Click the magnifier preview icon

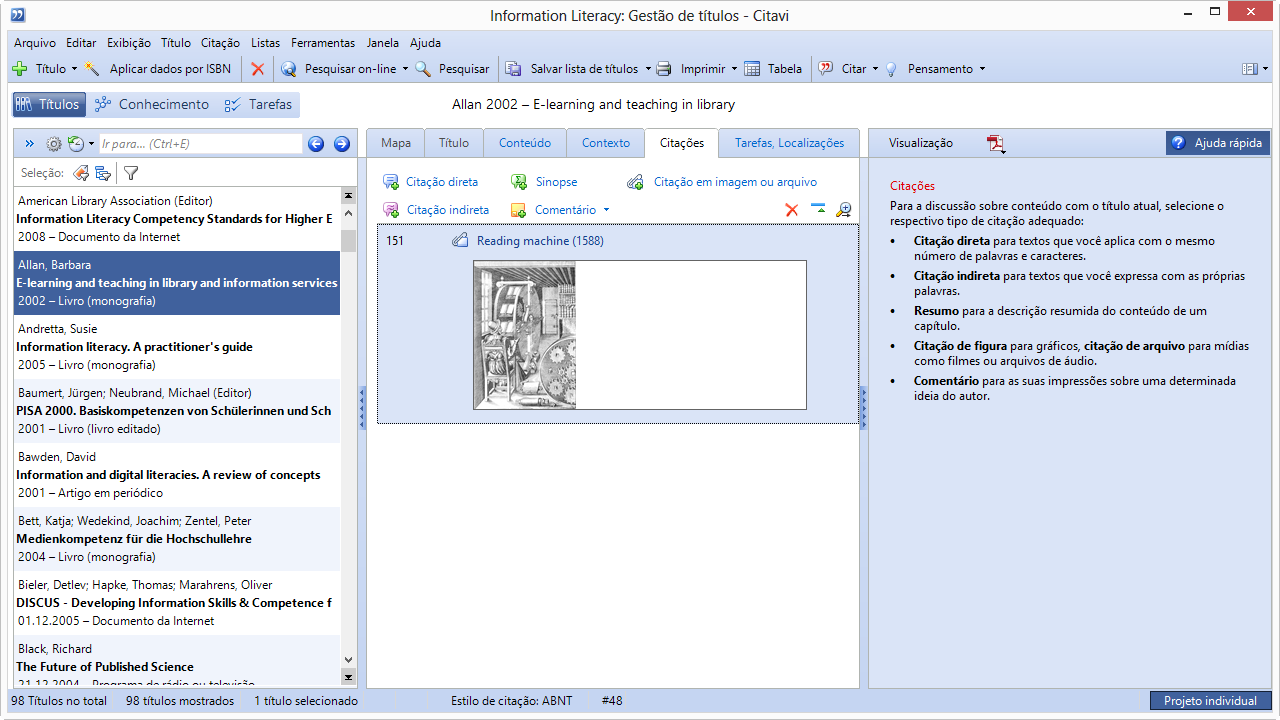pyautogui.click(x=844, y=210)
